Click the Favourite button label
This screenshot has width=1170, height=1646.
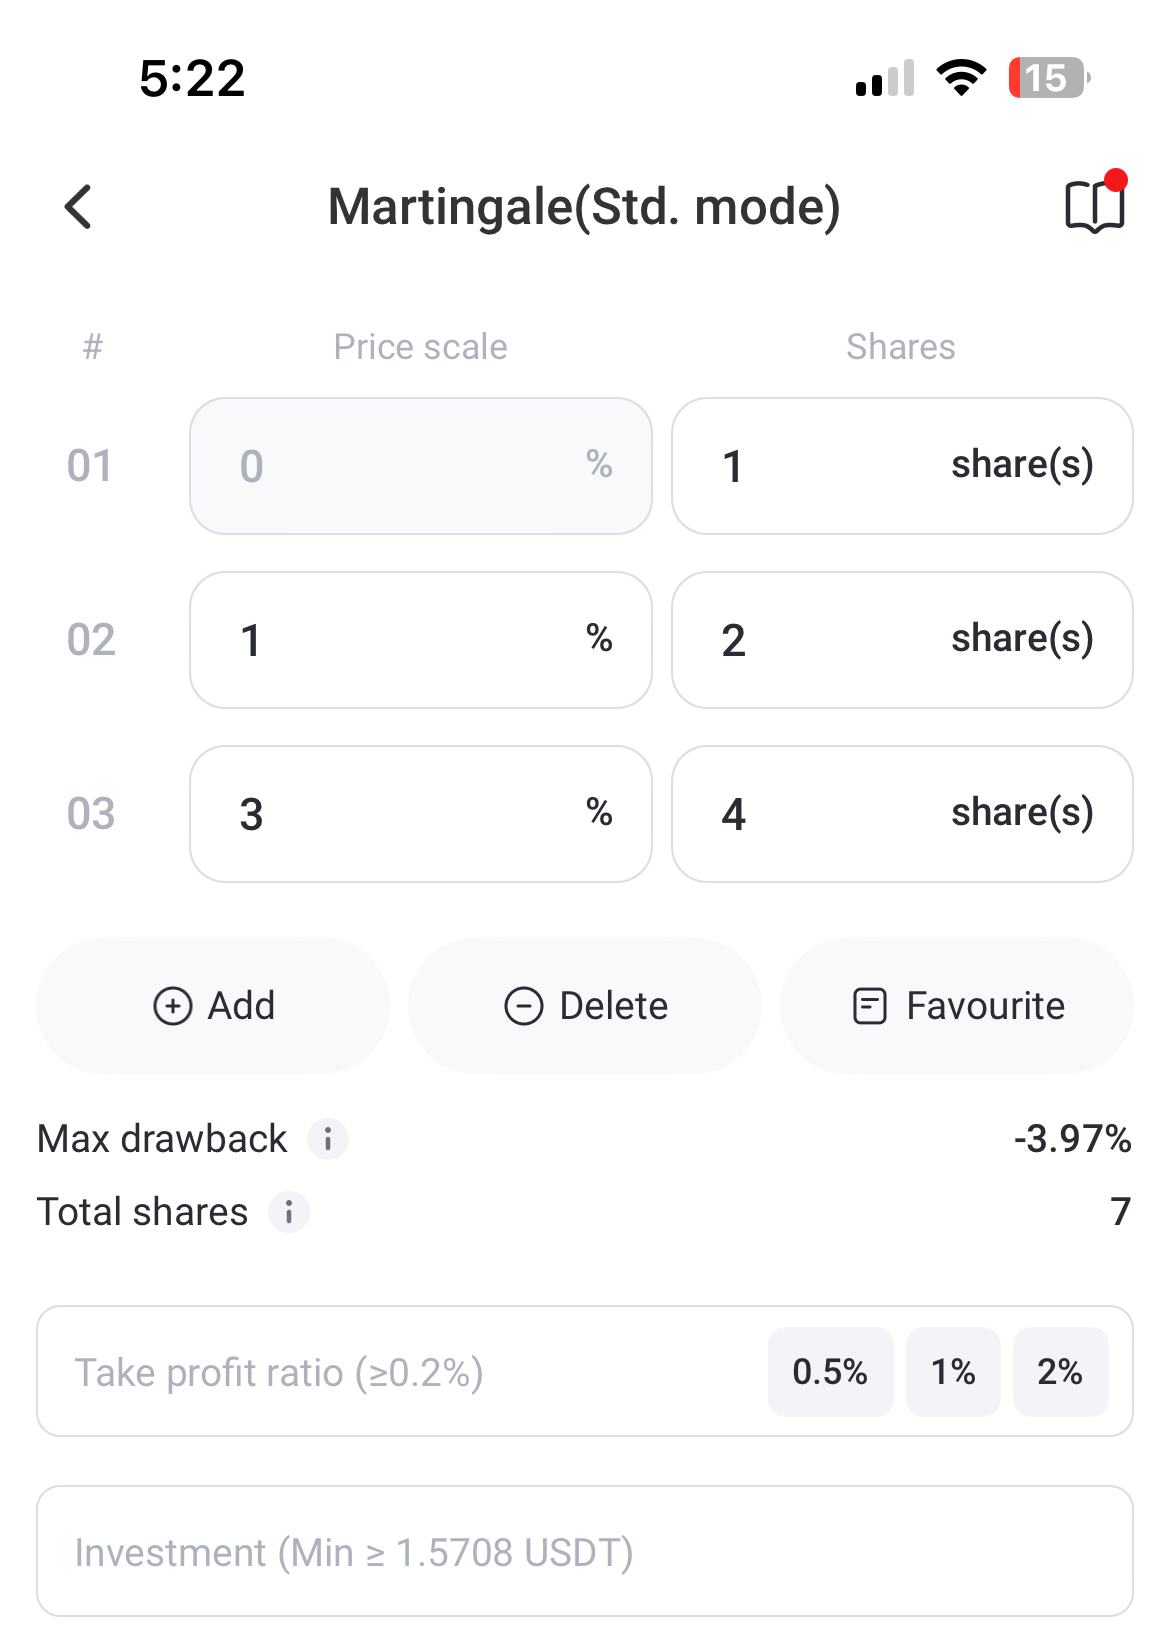(985, 1006)
